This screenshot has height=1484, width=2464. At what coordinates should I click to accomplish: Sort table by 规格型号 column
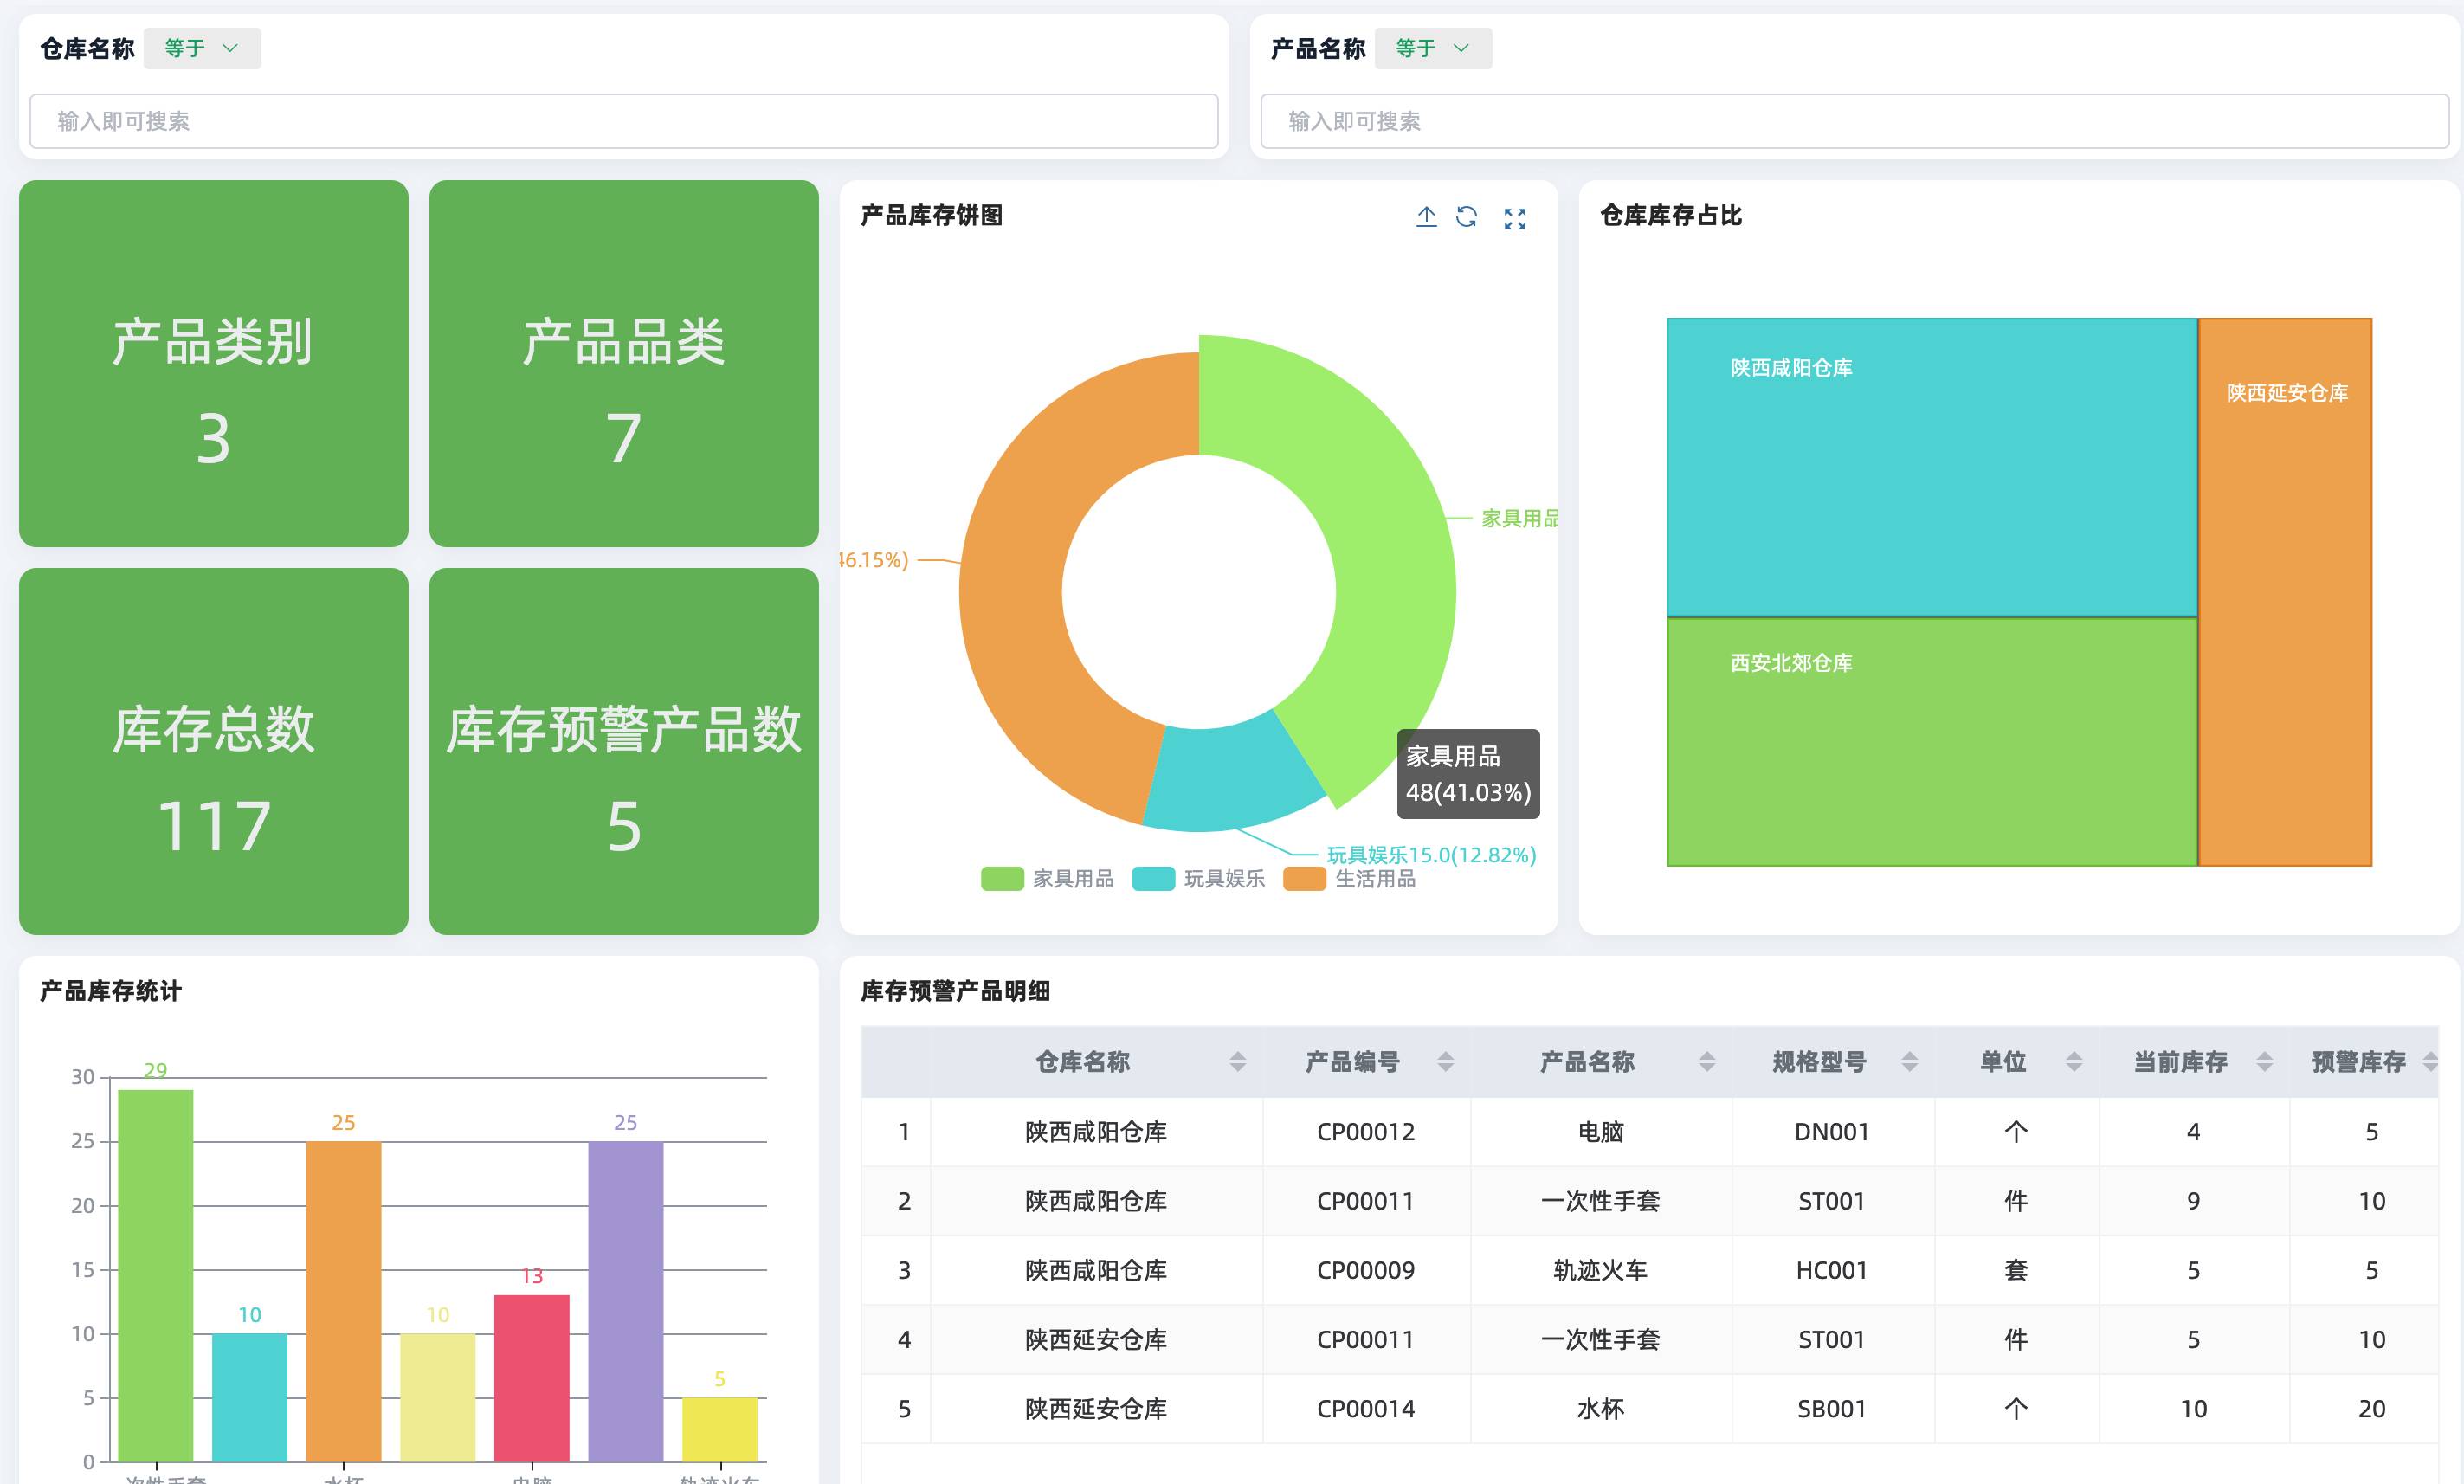[x=1909, y=1062]
